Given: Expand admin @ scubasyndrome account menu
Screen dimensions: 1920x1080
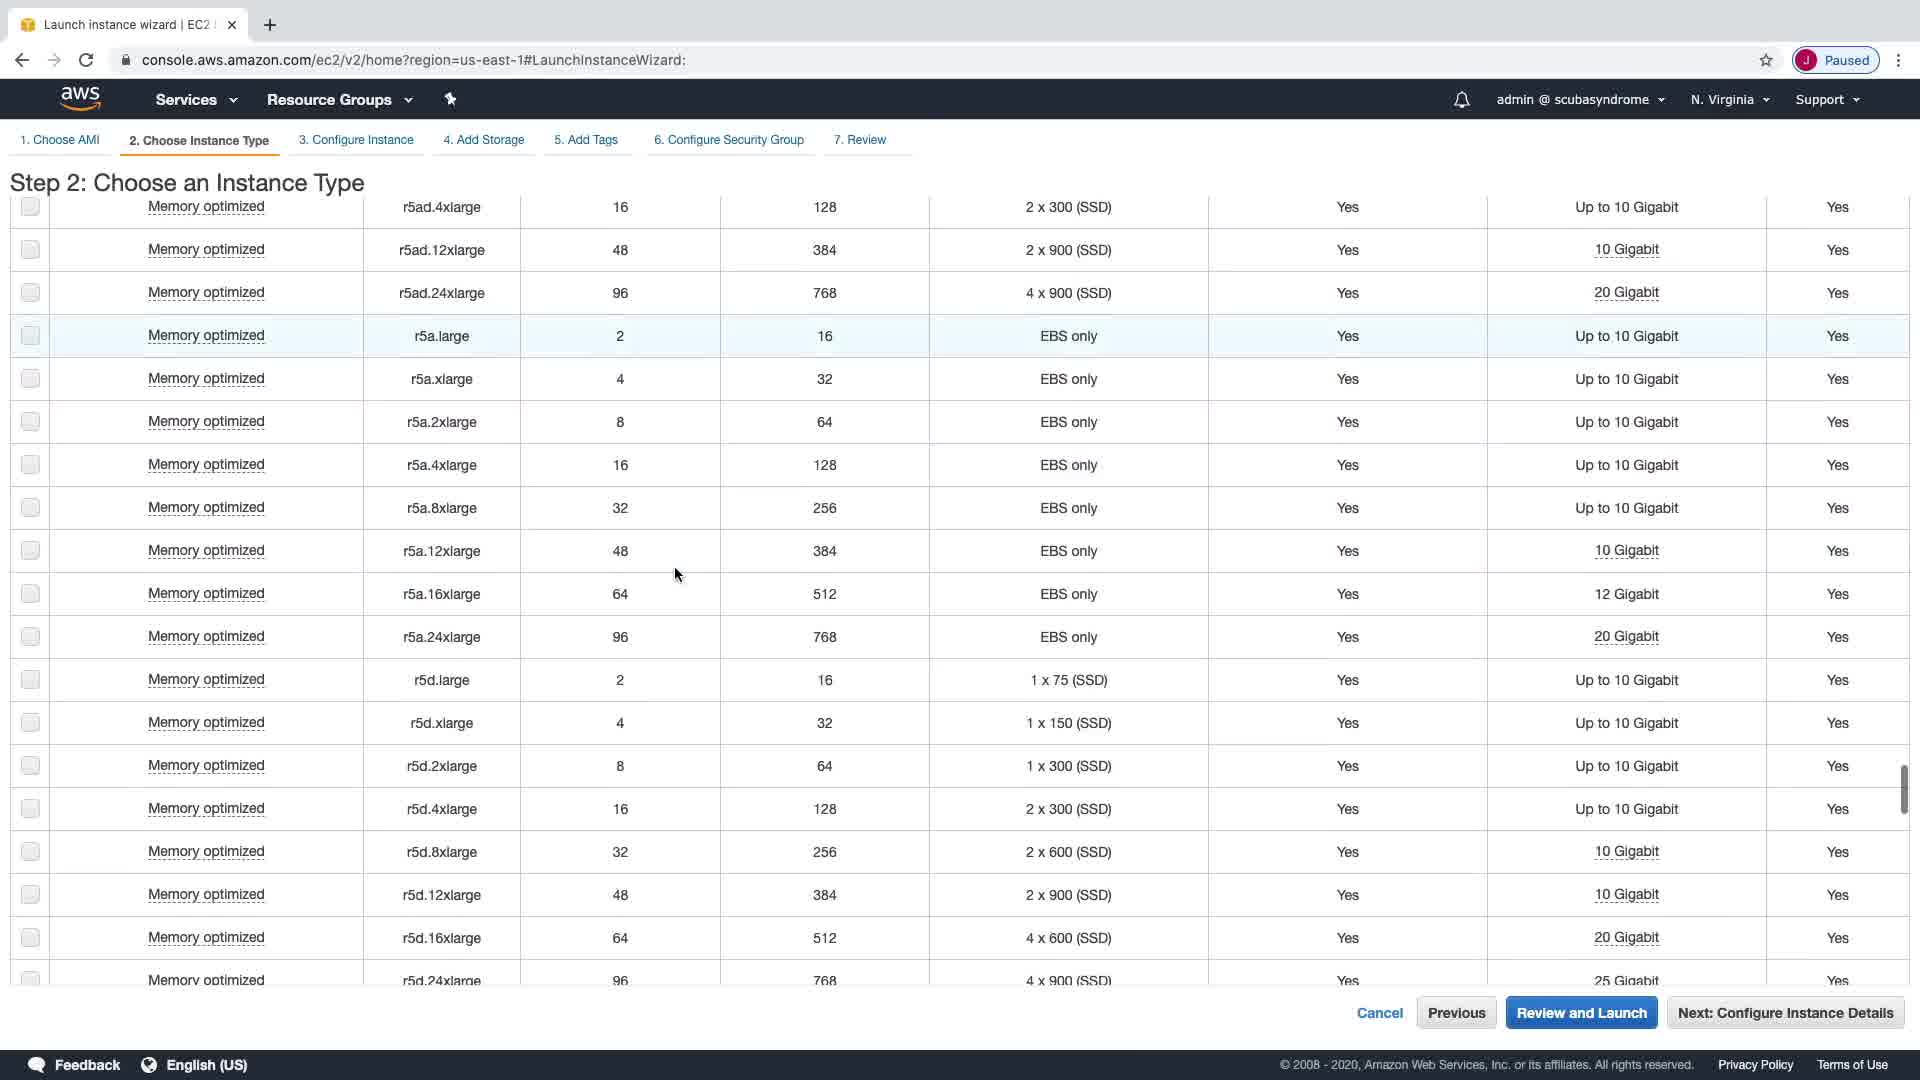Looking at the screenshot, I should (x=1580, y=100).
